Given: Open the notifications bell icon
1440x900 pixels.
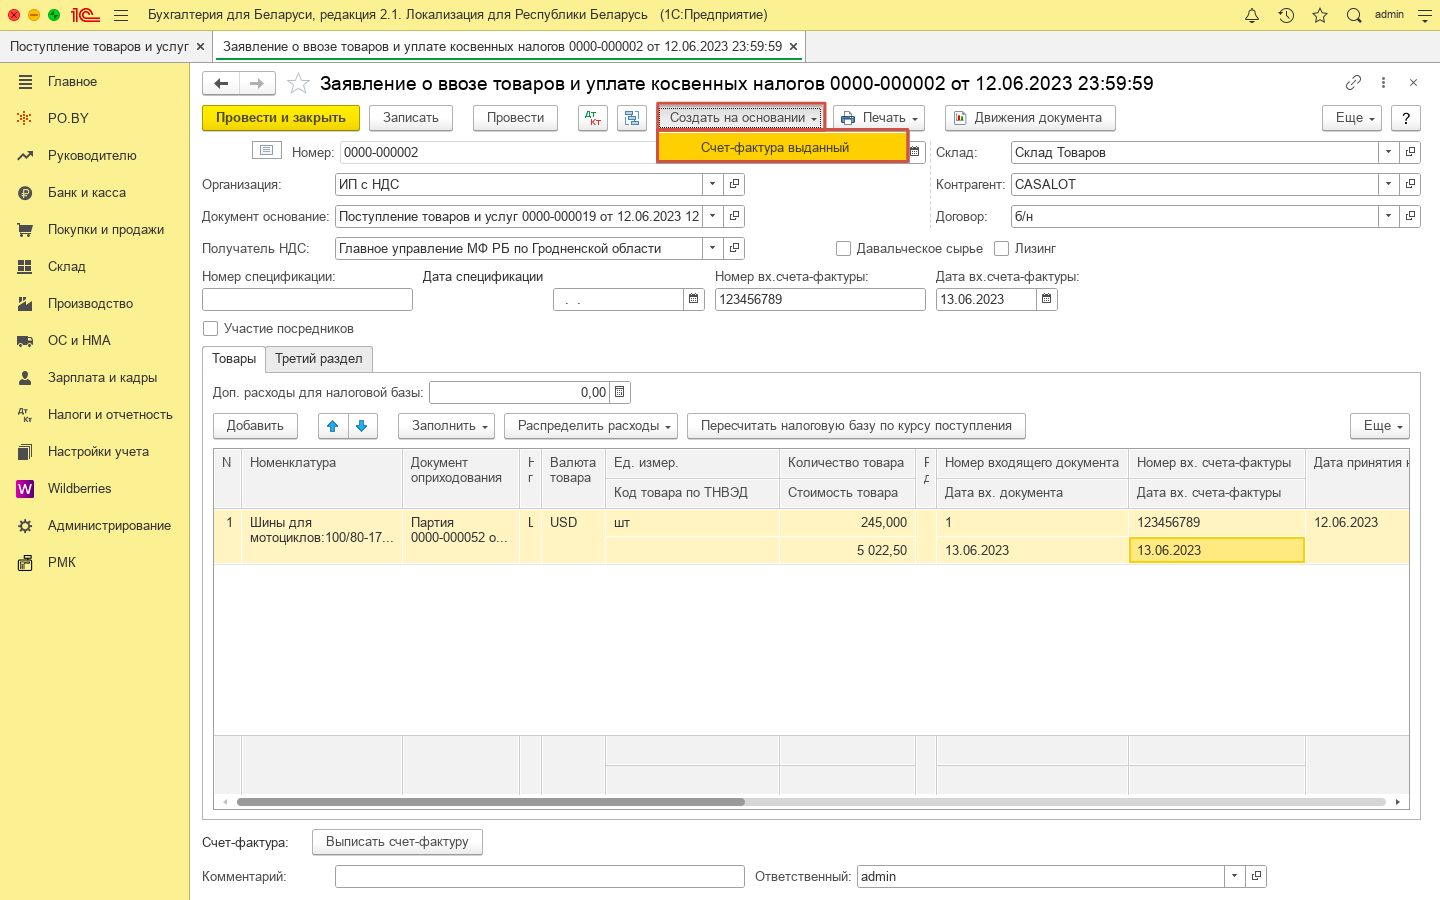Looking at the screenshot, I should [x=1252, y=15].
